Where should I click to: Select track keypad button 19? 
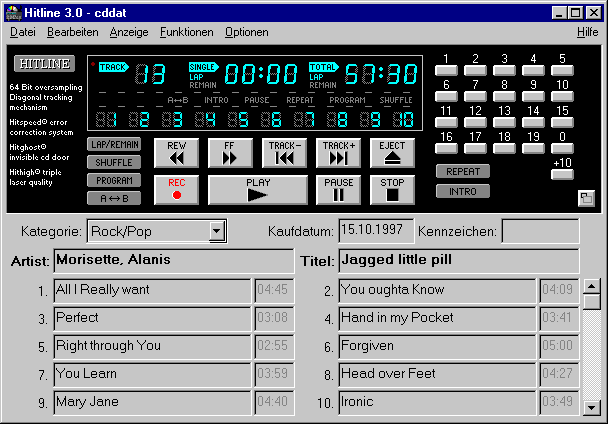click(x=533, y=148)
